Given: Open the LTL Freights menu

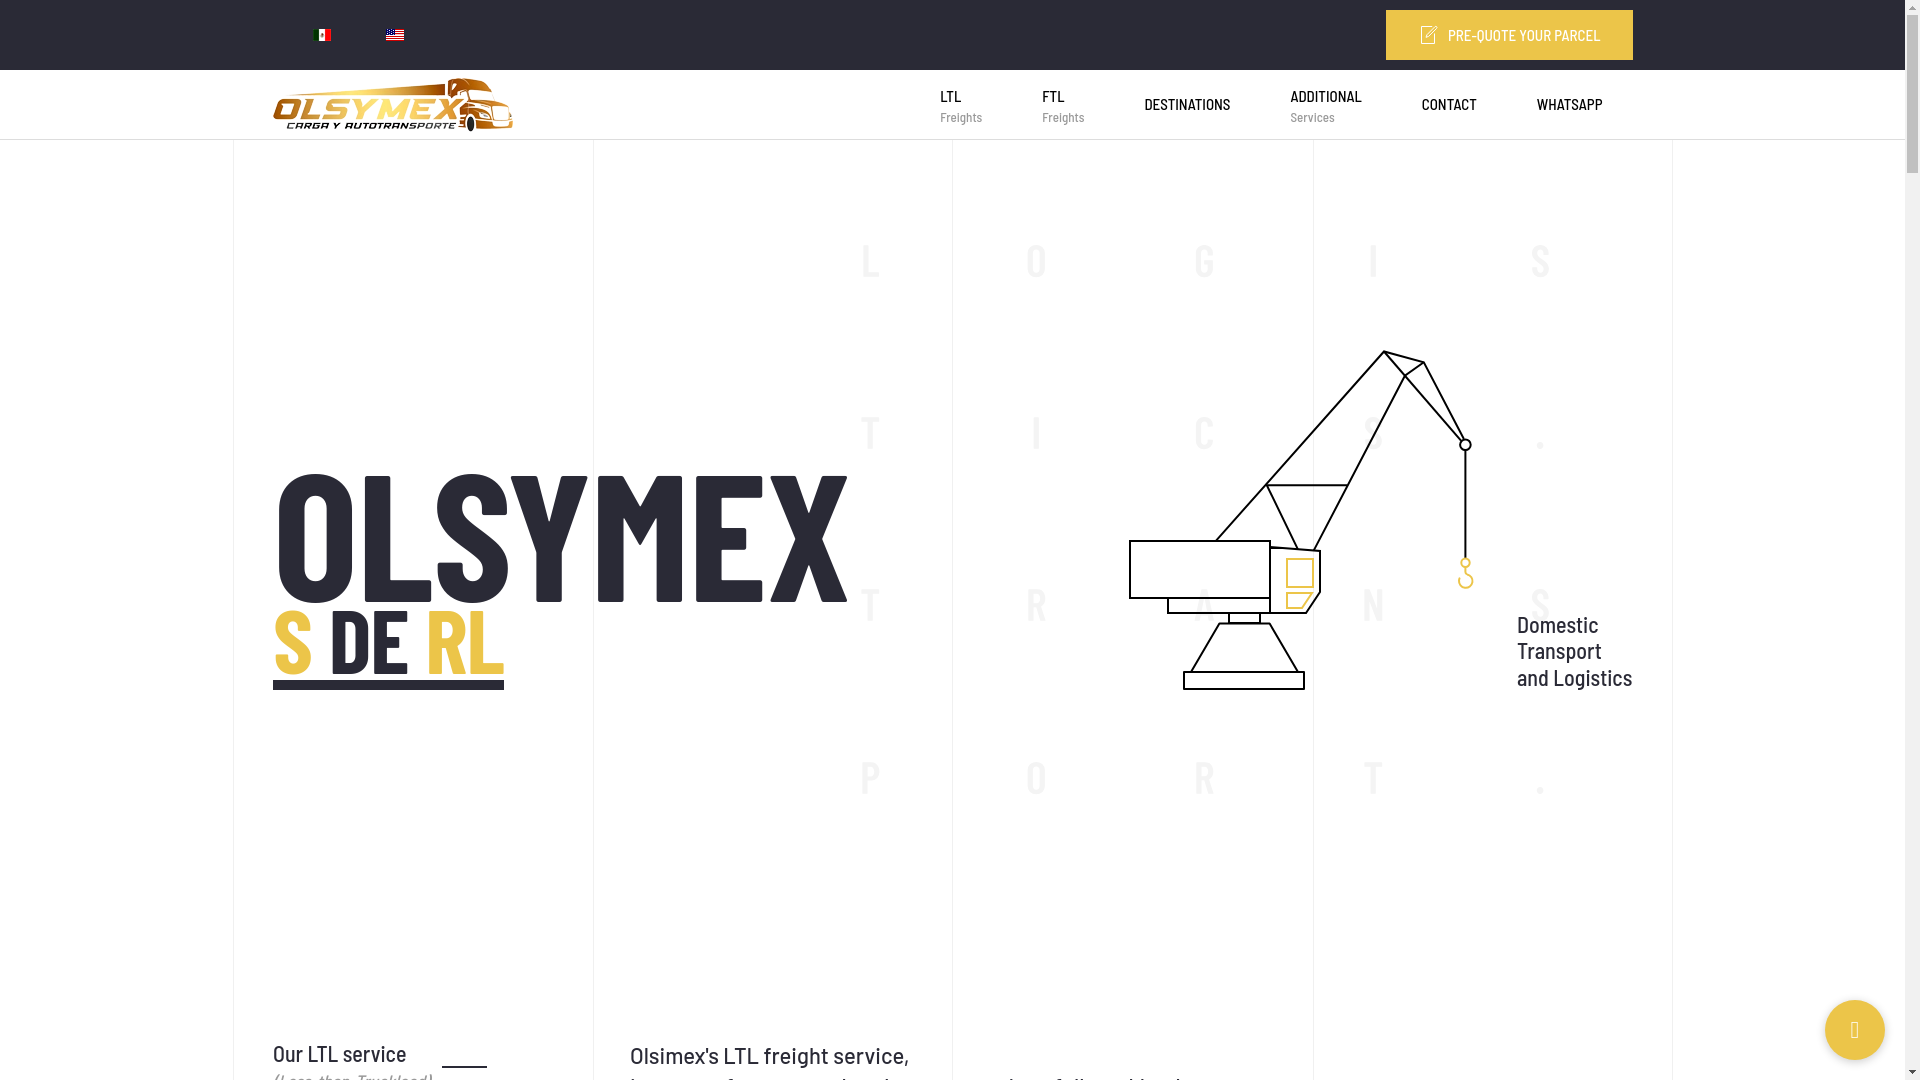Looking at the screenshot, I should coord(961,105).
